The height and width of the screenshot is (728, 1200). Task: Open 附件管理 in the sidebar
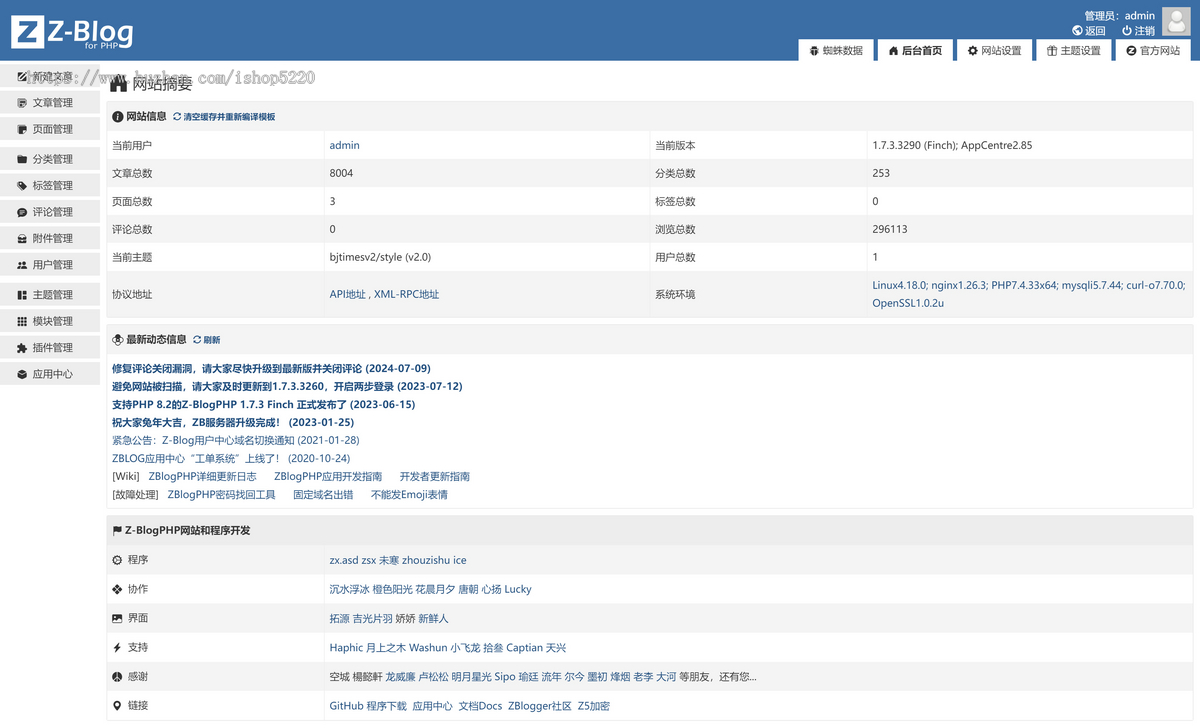click(50, 238)
